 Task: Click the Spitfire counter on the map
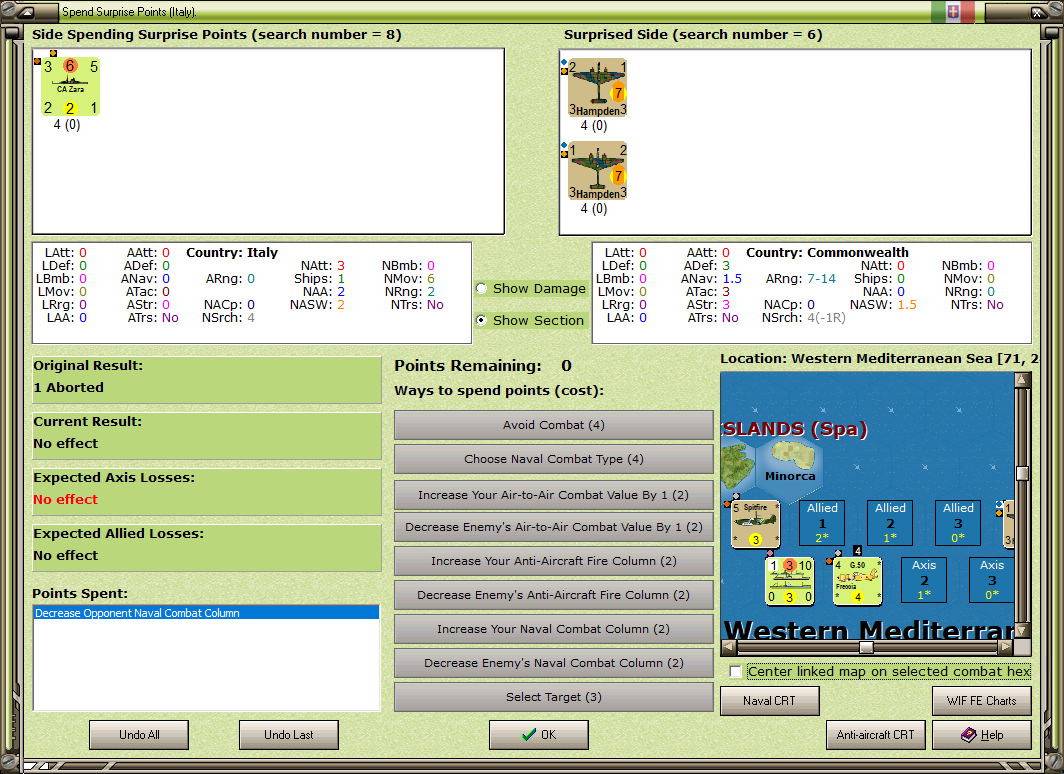tap(755, 524)
